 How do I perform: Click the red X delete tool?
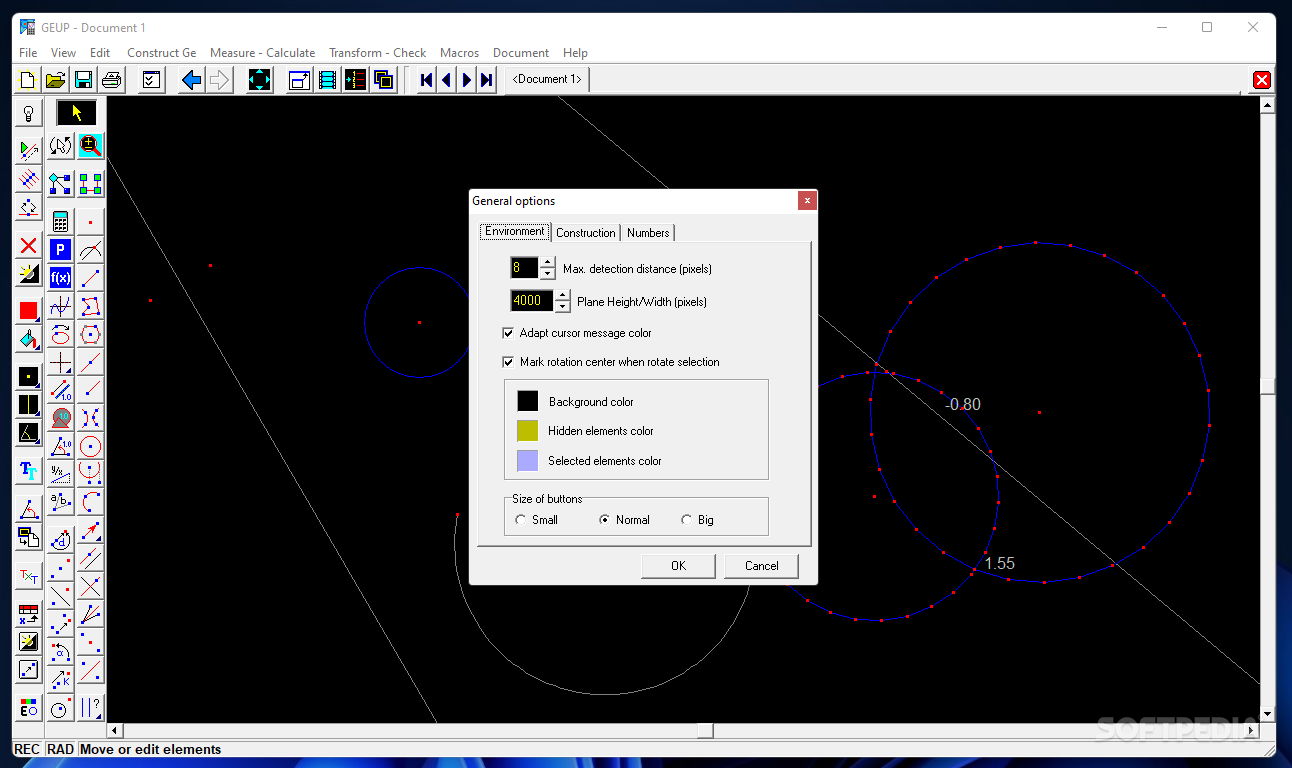[28, 246]
